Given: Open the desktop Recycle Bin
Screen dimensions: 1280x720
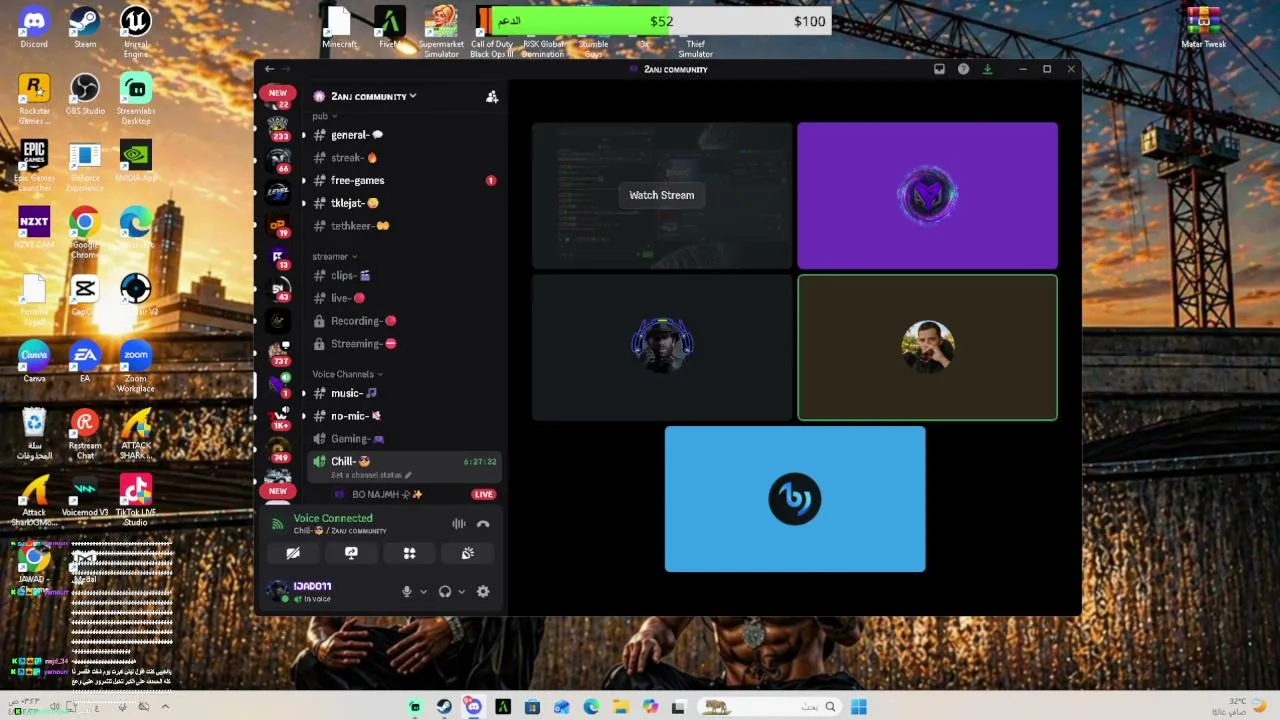Looking at the screenshot, I should click(34, 433).
